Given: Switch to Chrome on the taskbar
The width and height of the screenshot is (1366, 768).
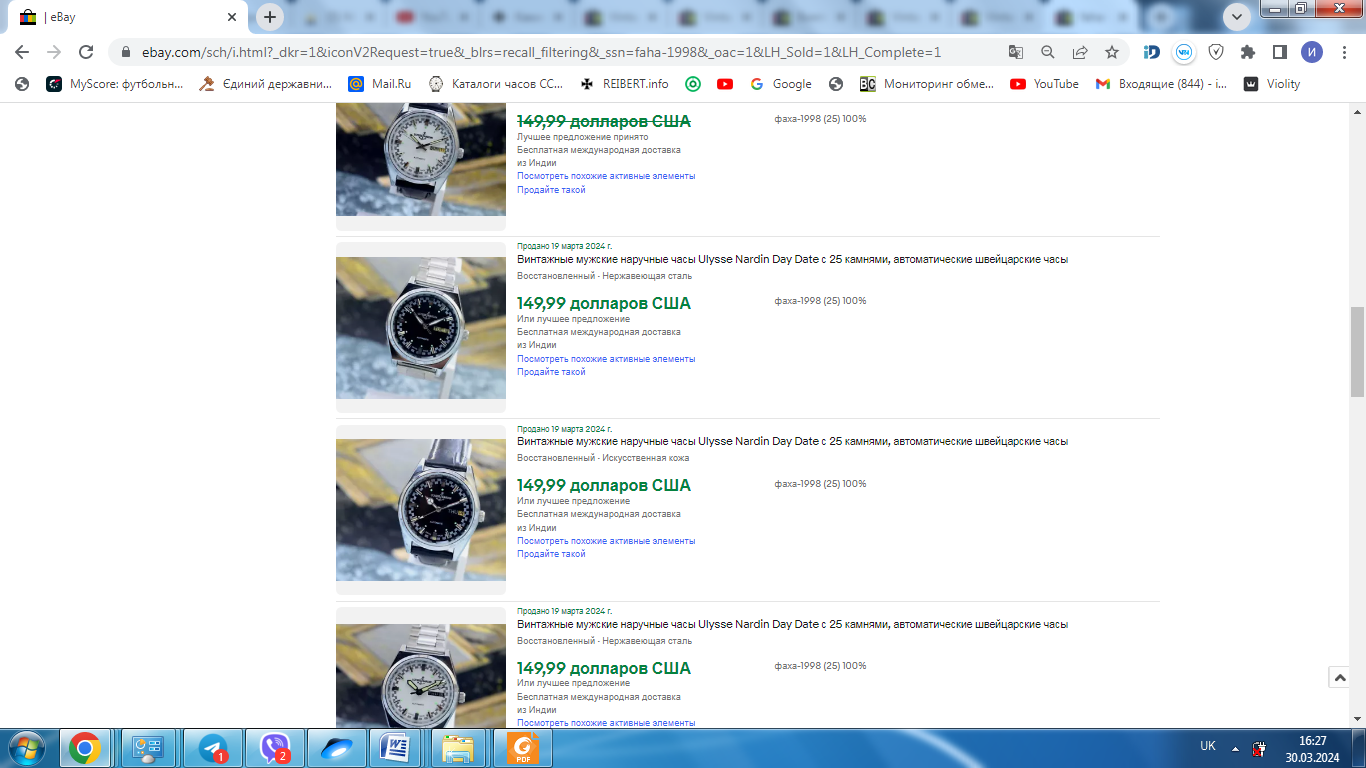Looking at the screenshot, I should (85, 748).
